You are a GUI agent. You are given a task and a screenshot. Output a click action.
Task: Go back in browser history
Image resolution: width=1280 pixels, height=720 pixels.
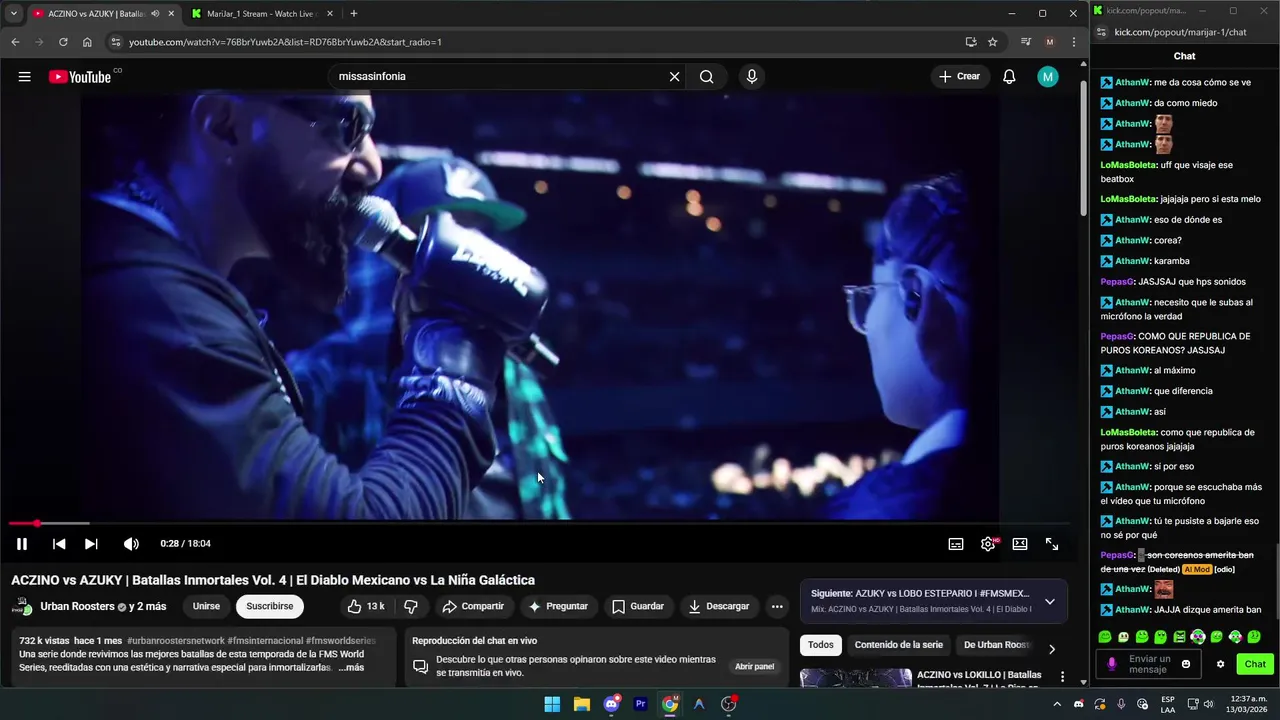(15, 42)
